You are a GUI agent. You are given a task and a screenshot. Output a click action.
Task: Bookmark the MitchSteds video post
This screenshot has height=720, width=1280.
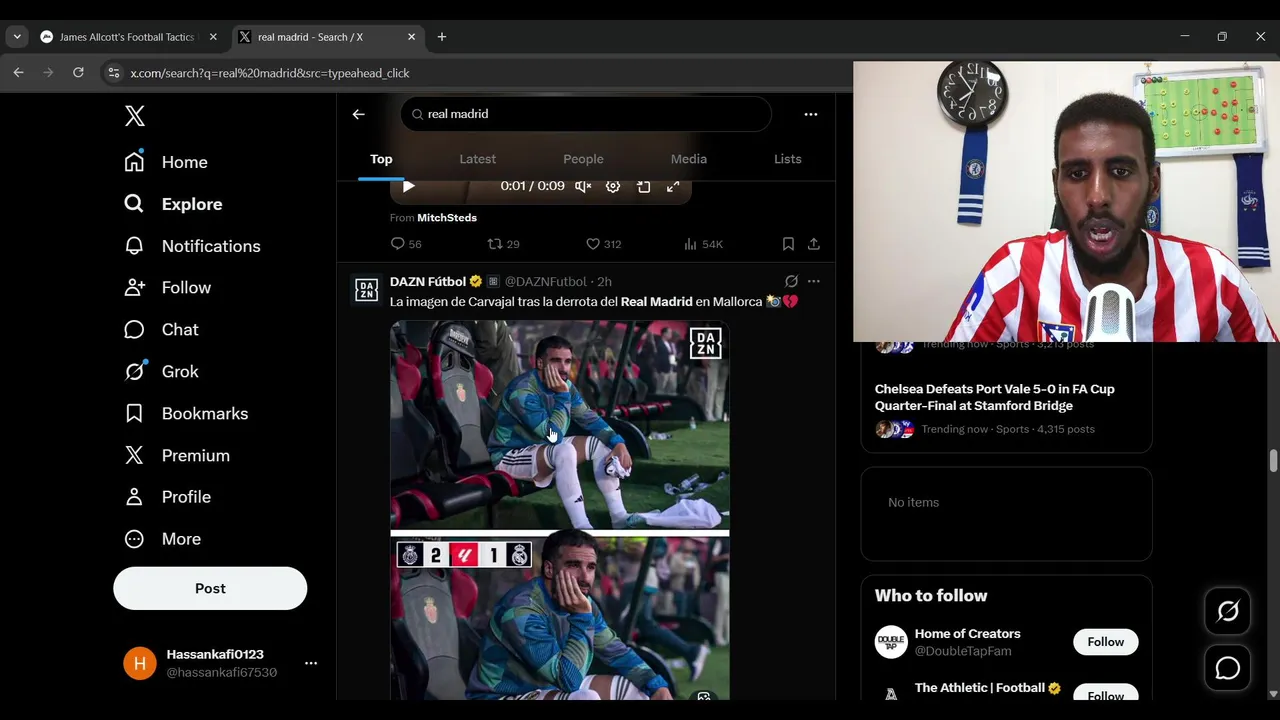(x=788, y=244)
